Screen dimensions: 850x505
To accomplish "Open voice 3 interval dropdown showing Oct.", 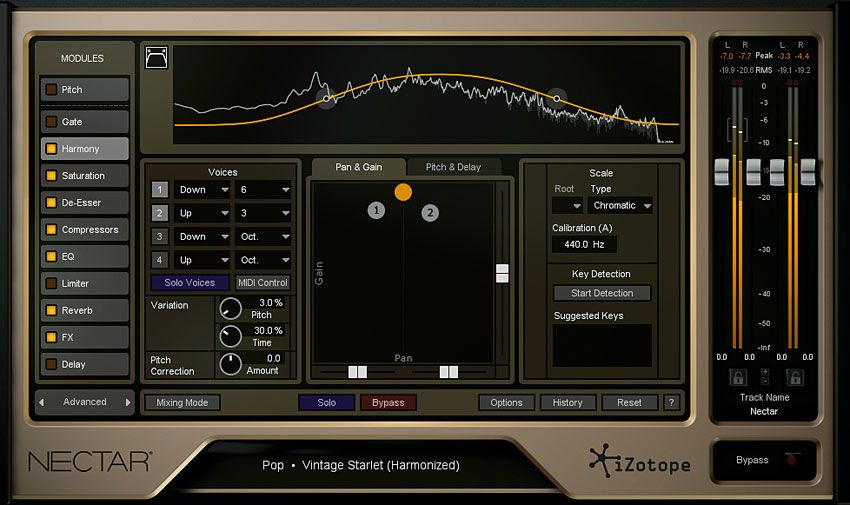I will [x=263, y=236].
